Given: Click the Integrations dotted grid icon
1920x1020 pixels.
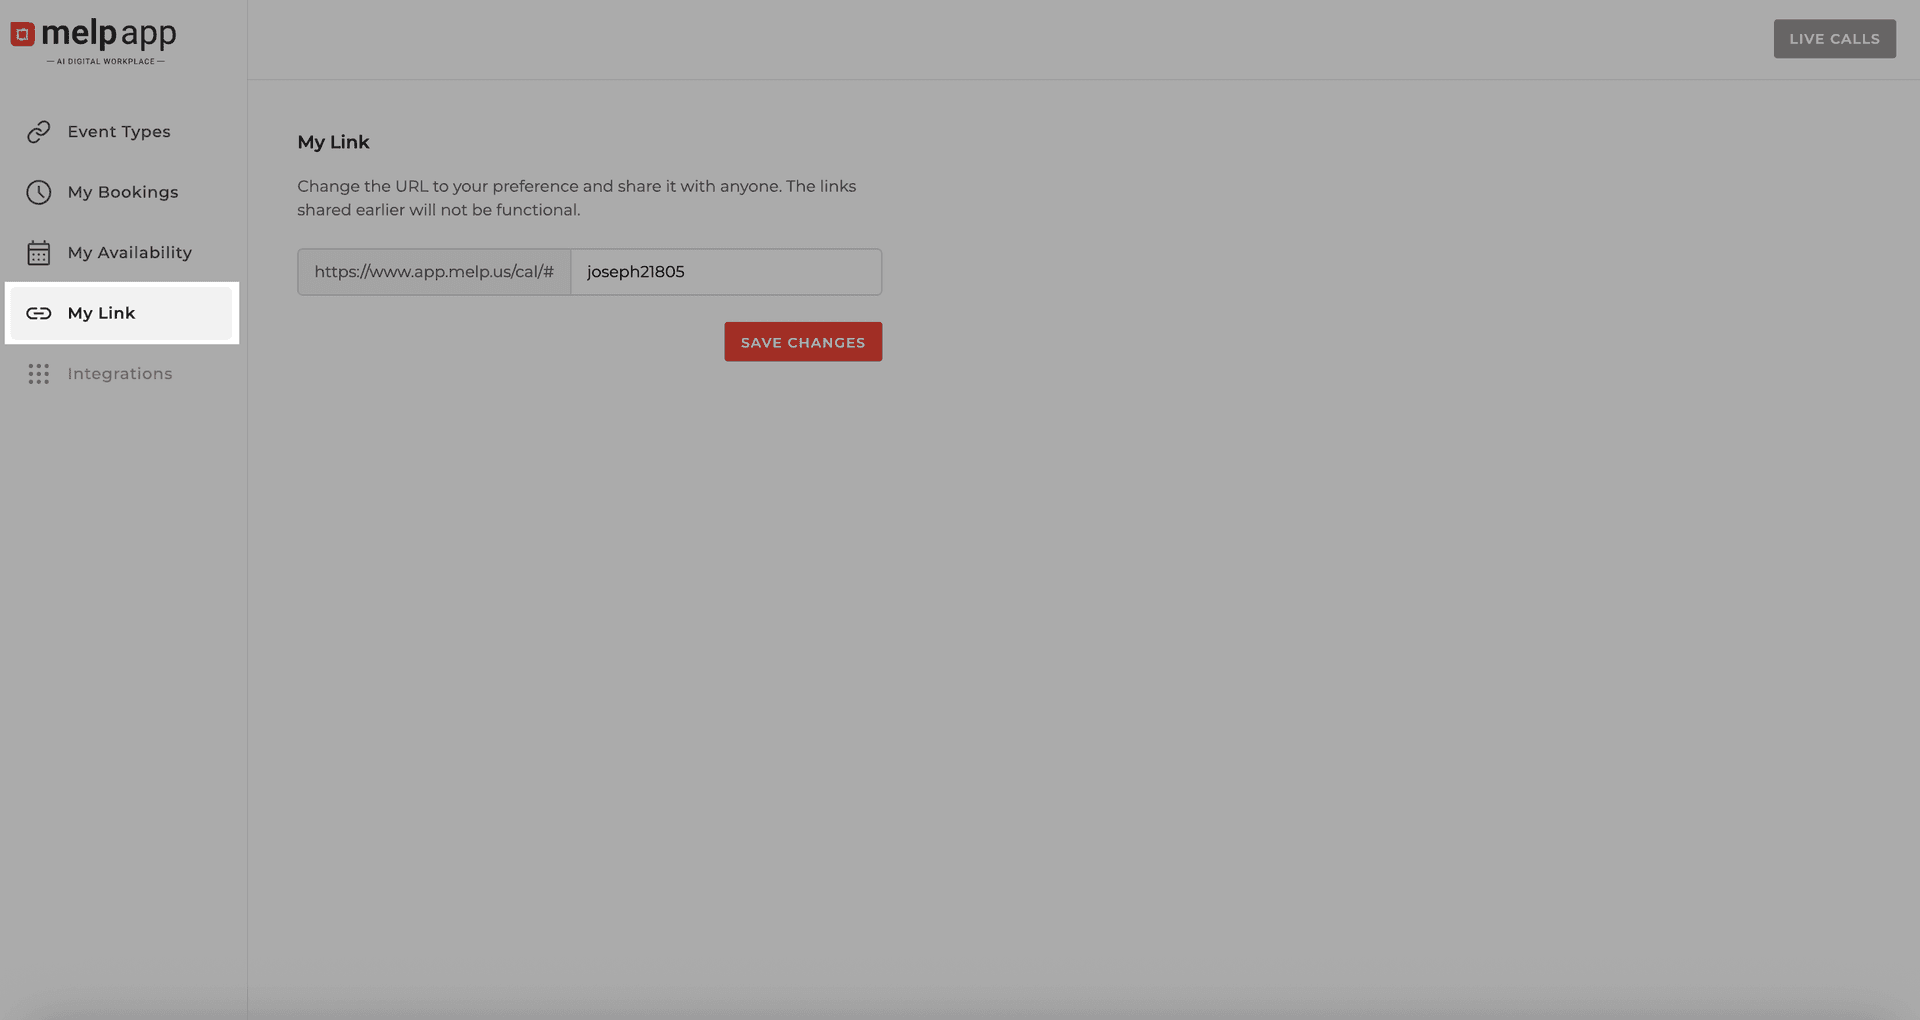Looking at the screenshot, I should coord(39,374).
